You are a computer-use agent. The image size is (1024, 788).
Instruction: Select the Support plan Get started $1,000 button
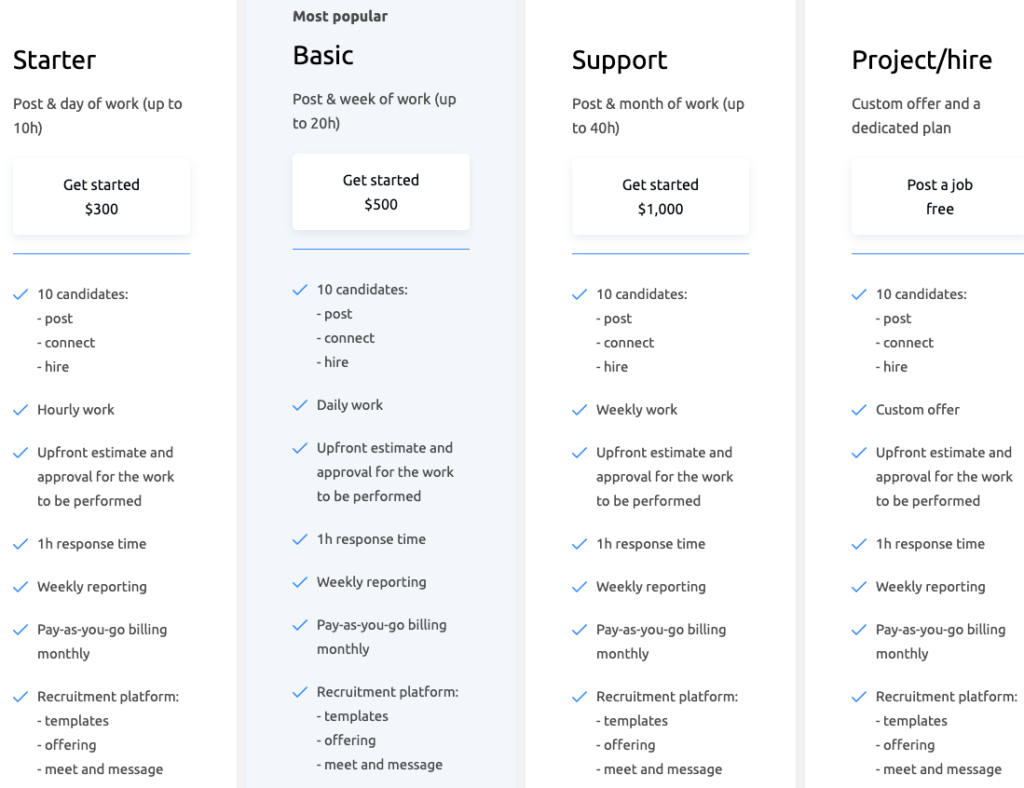click(x=660, y=197)
